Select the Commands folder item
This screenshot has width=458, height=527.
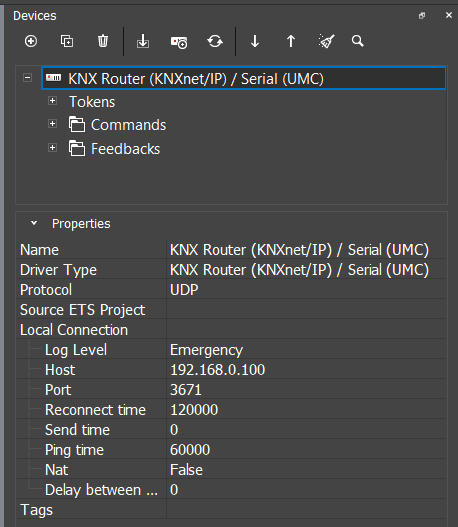click(128, 125)
